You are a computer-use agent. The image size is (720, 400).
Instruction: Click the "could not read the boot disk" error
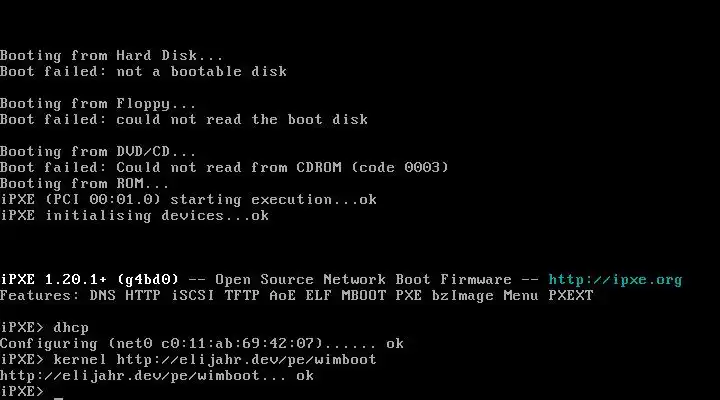pyautogui.click(x=242, y=120)
